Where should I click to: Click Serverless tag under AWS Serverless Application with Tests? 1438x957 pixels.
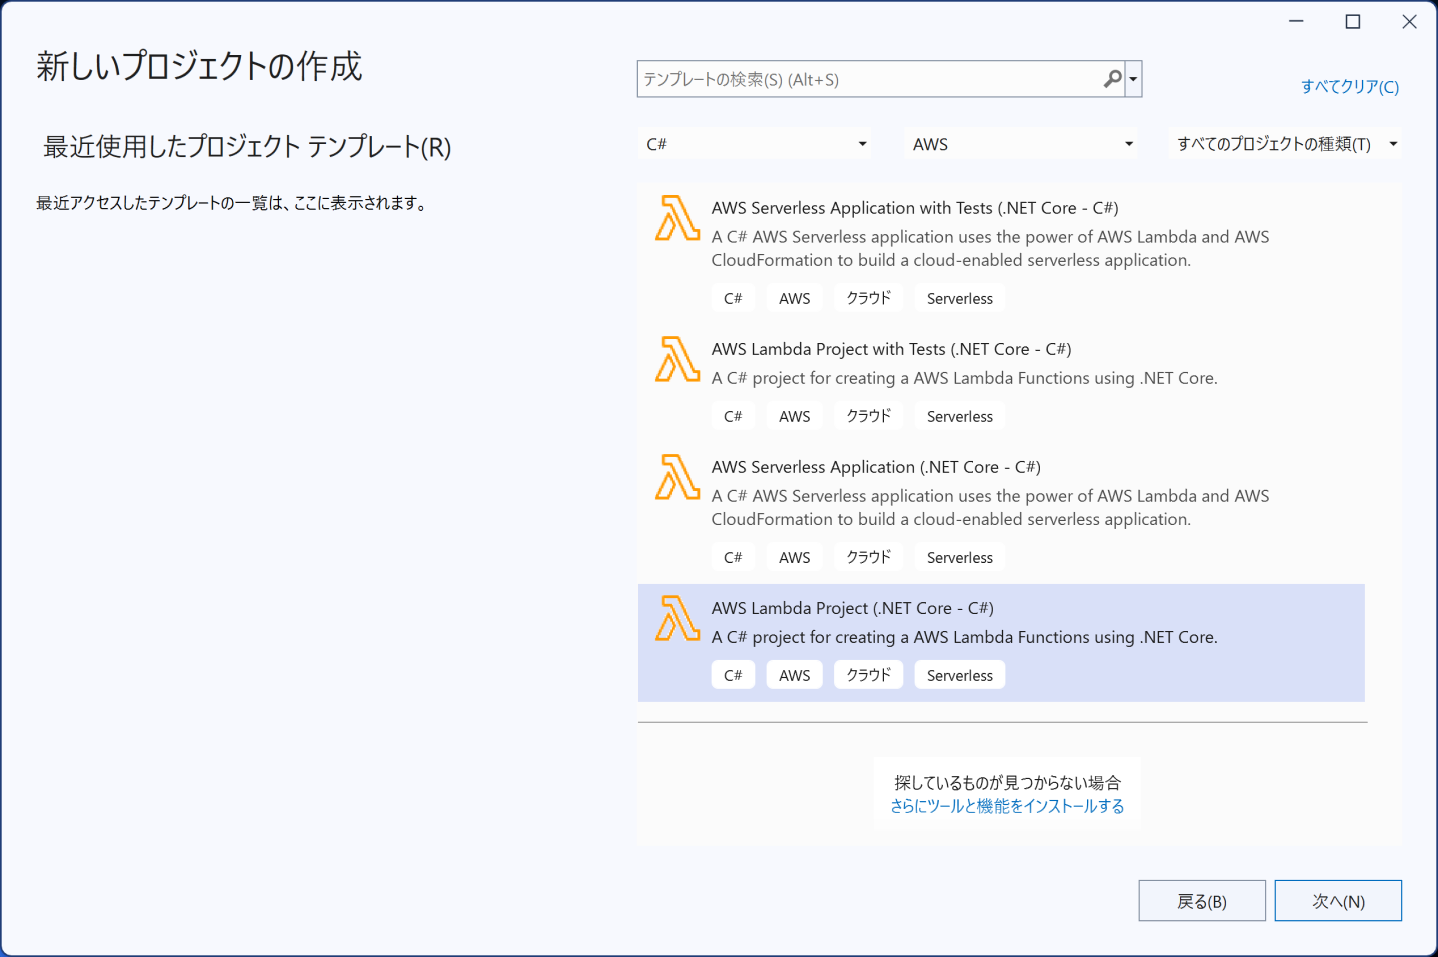(960, 298)
